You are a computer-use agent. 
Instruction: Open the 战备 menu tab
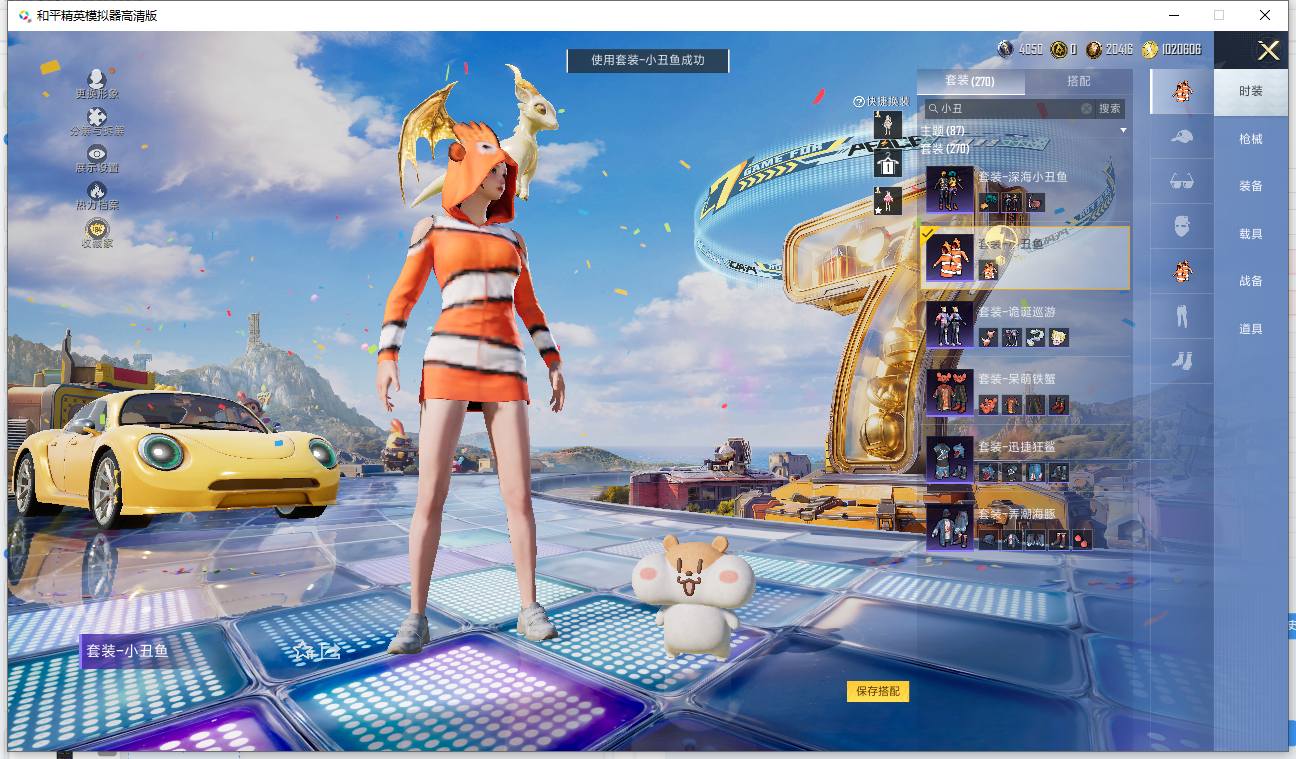[x=1251, y=281]
